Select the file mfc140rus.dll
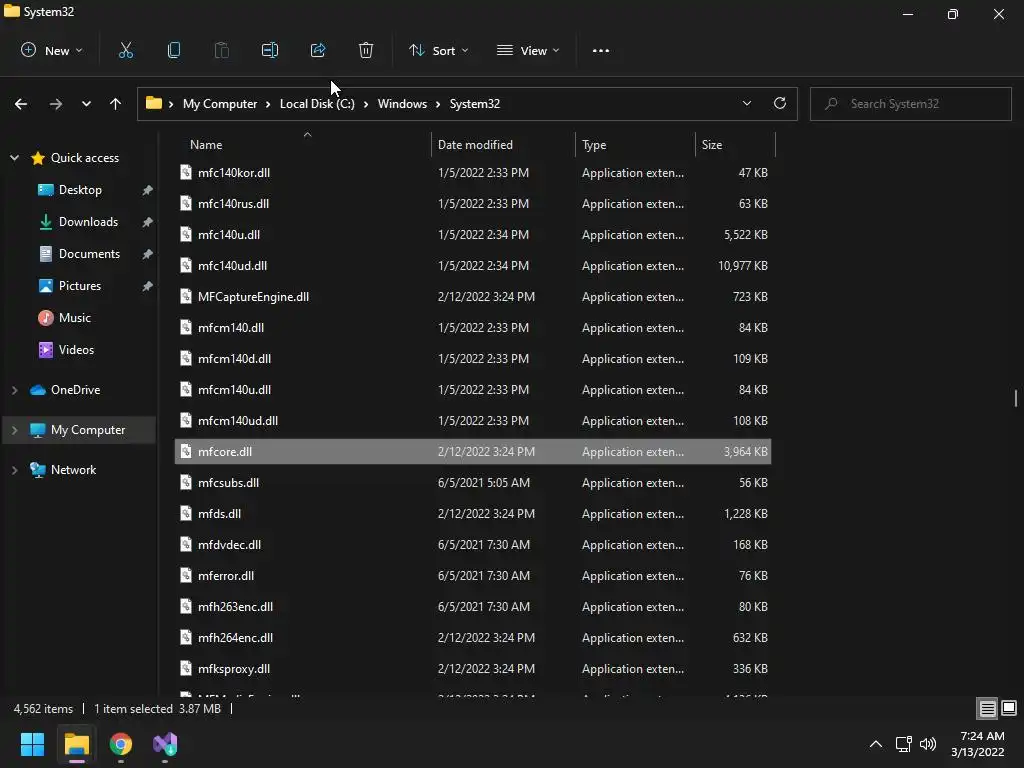 [x=473, y=204]
